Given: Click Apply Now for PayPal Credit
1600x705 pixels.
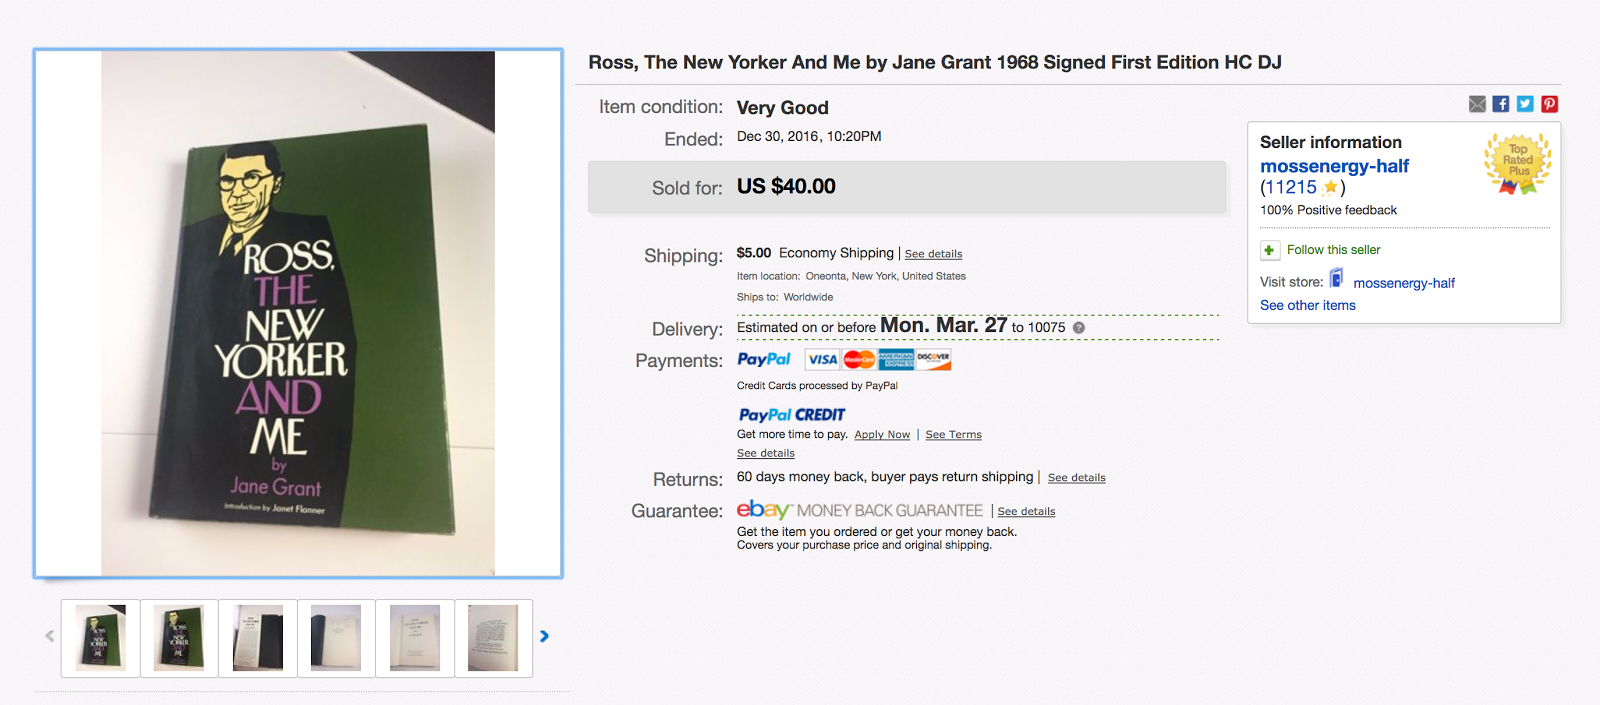Looking at the screenshot, I should tap(882, 435).
